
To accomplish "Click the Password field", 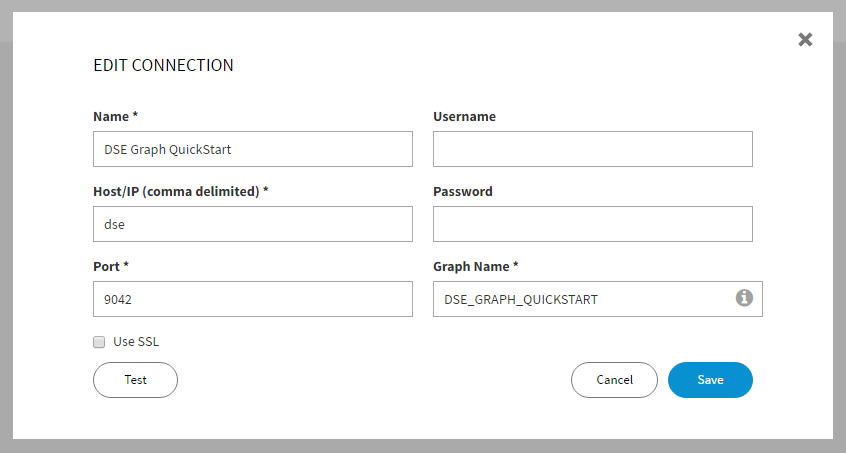I will coord(593,224).
